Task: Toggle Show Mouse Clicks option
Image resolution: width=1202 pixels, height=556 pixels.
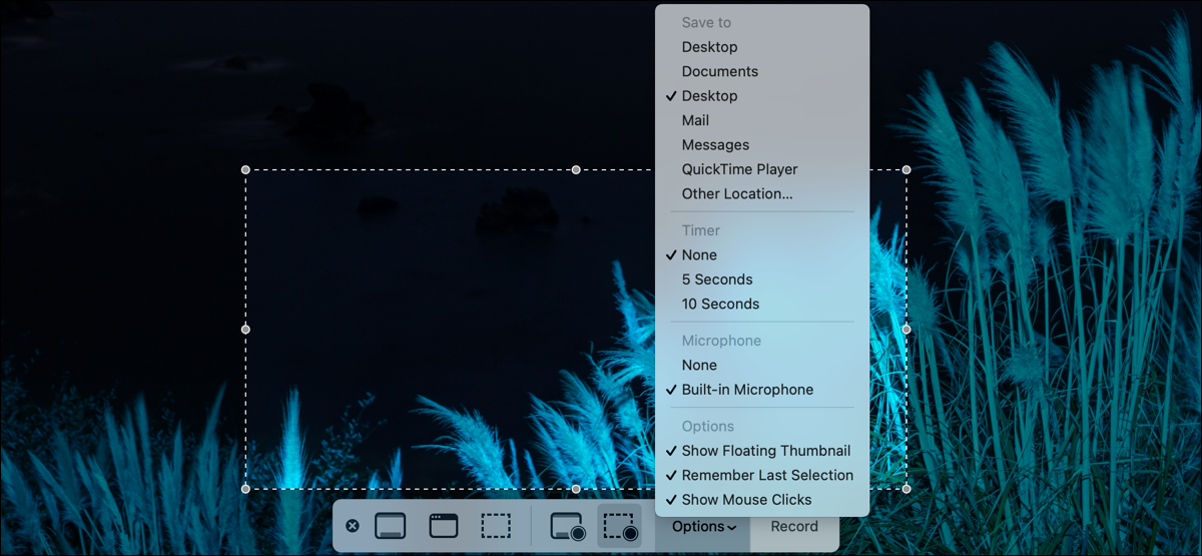Action: pyautogui.click(x=746, y=500)
